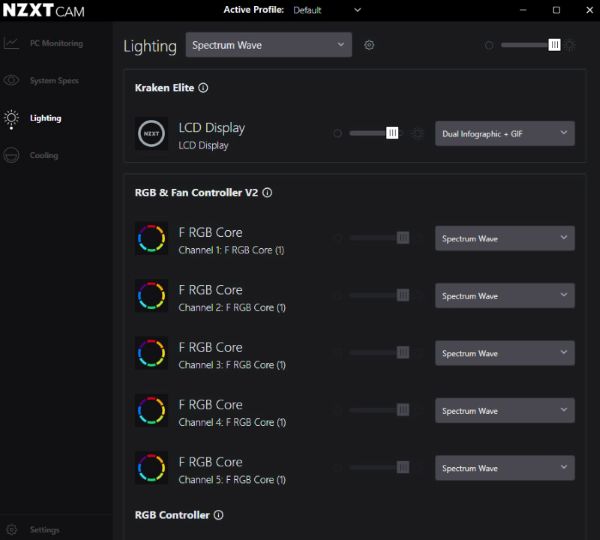Open the Dual Infographic + GIF dropdown
This screenshot has width=600, height=540.
(x=505, y=134)
